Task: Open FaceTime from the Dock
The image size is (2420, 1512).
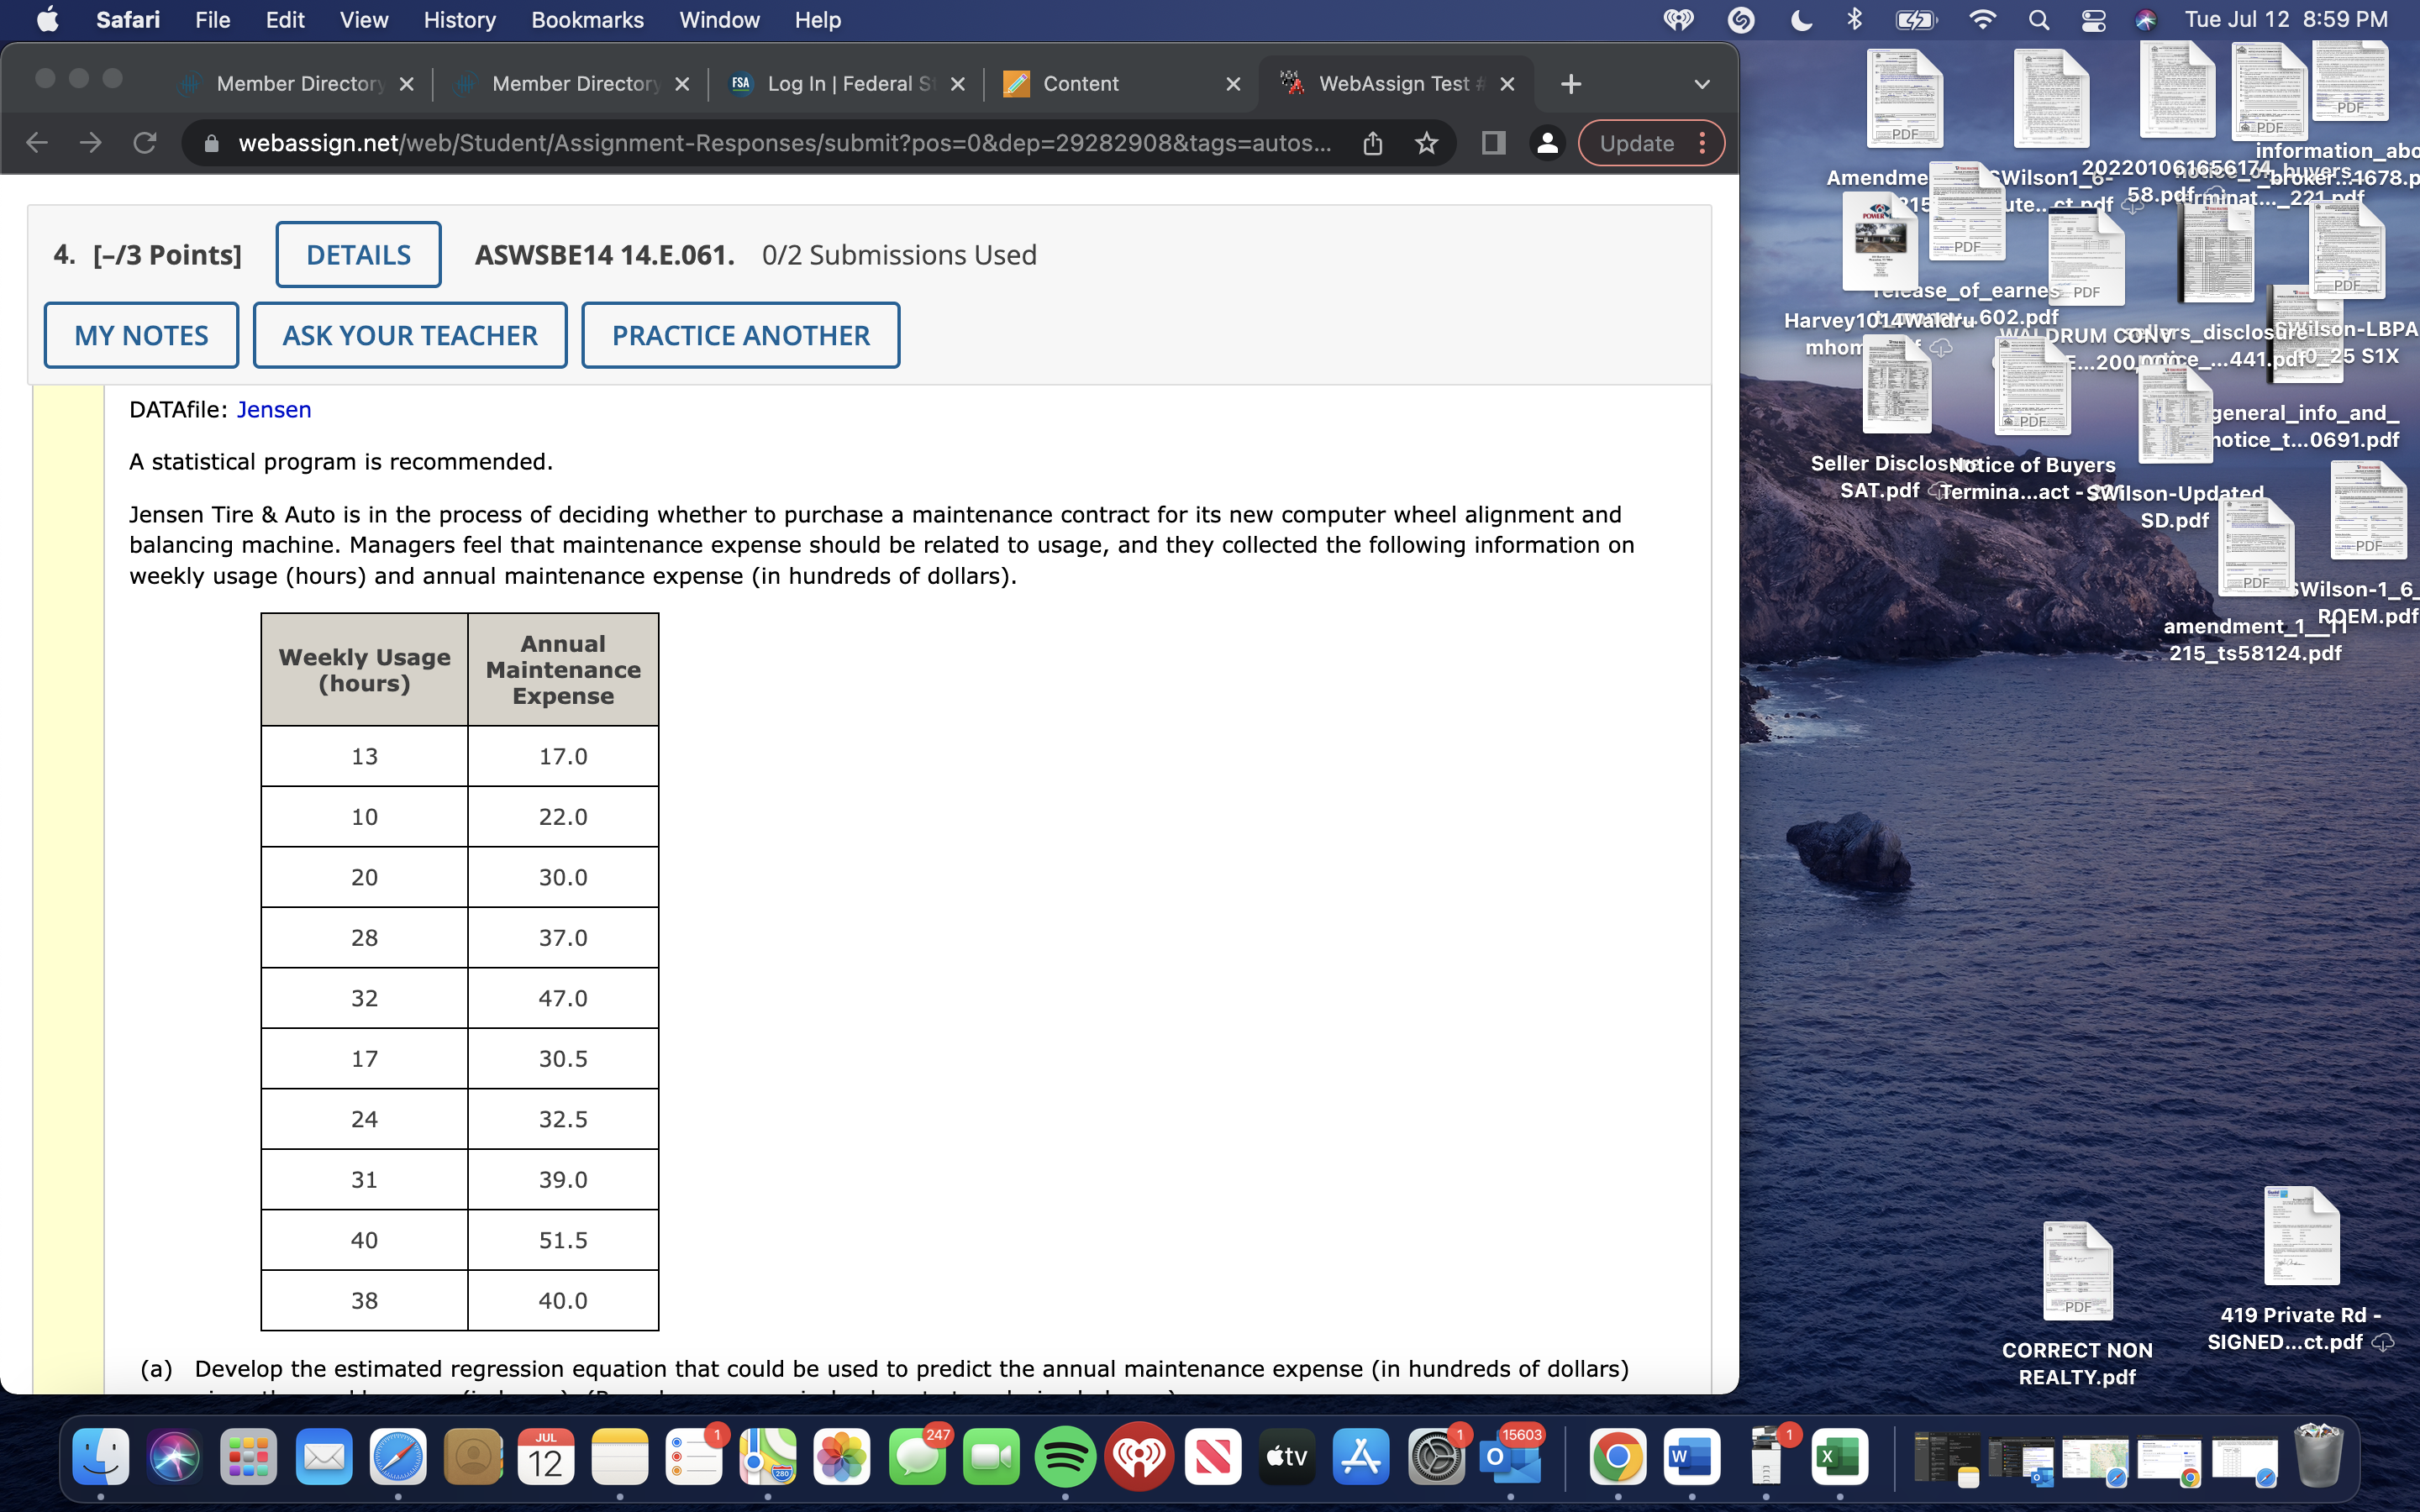Action: point(990,1457)
